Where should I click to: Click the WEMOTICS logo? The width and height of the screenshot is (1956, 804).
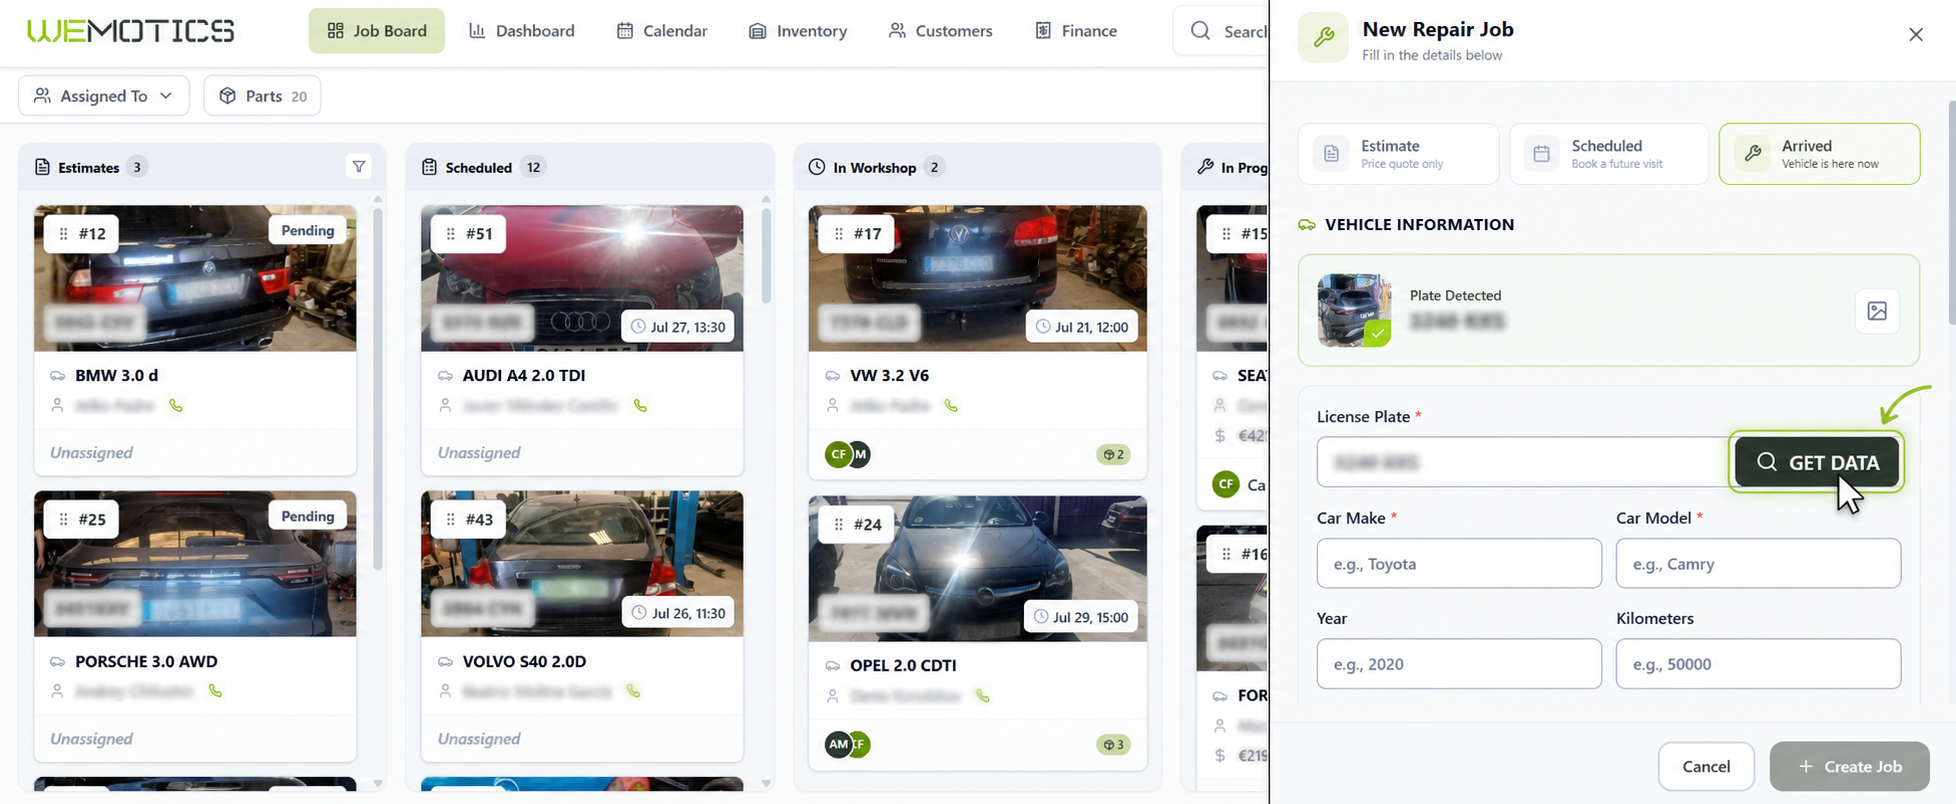pos(131,31)
